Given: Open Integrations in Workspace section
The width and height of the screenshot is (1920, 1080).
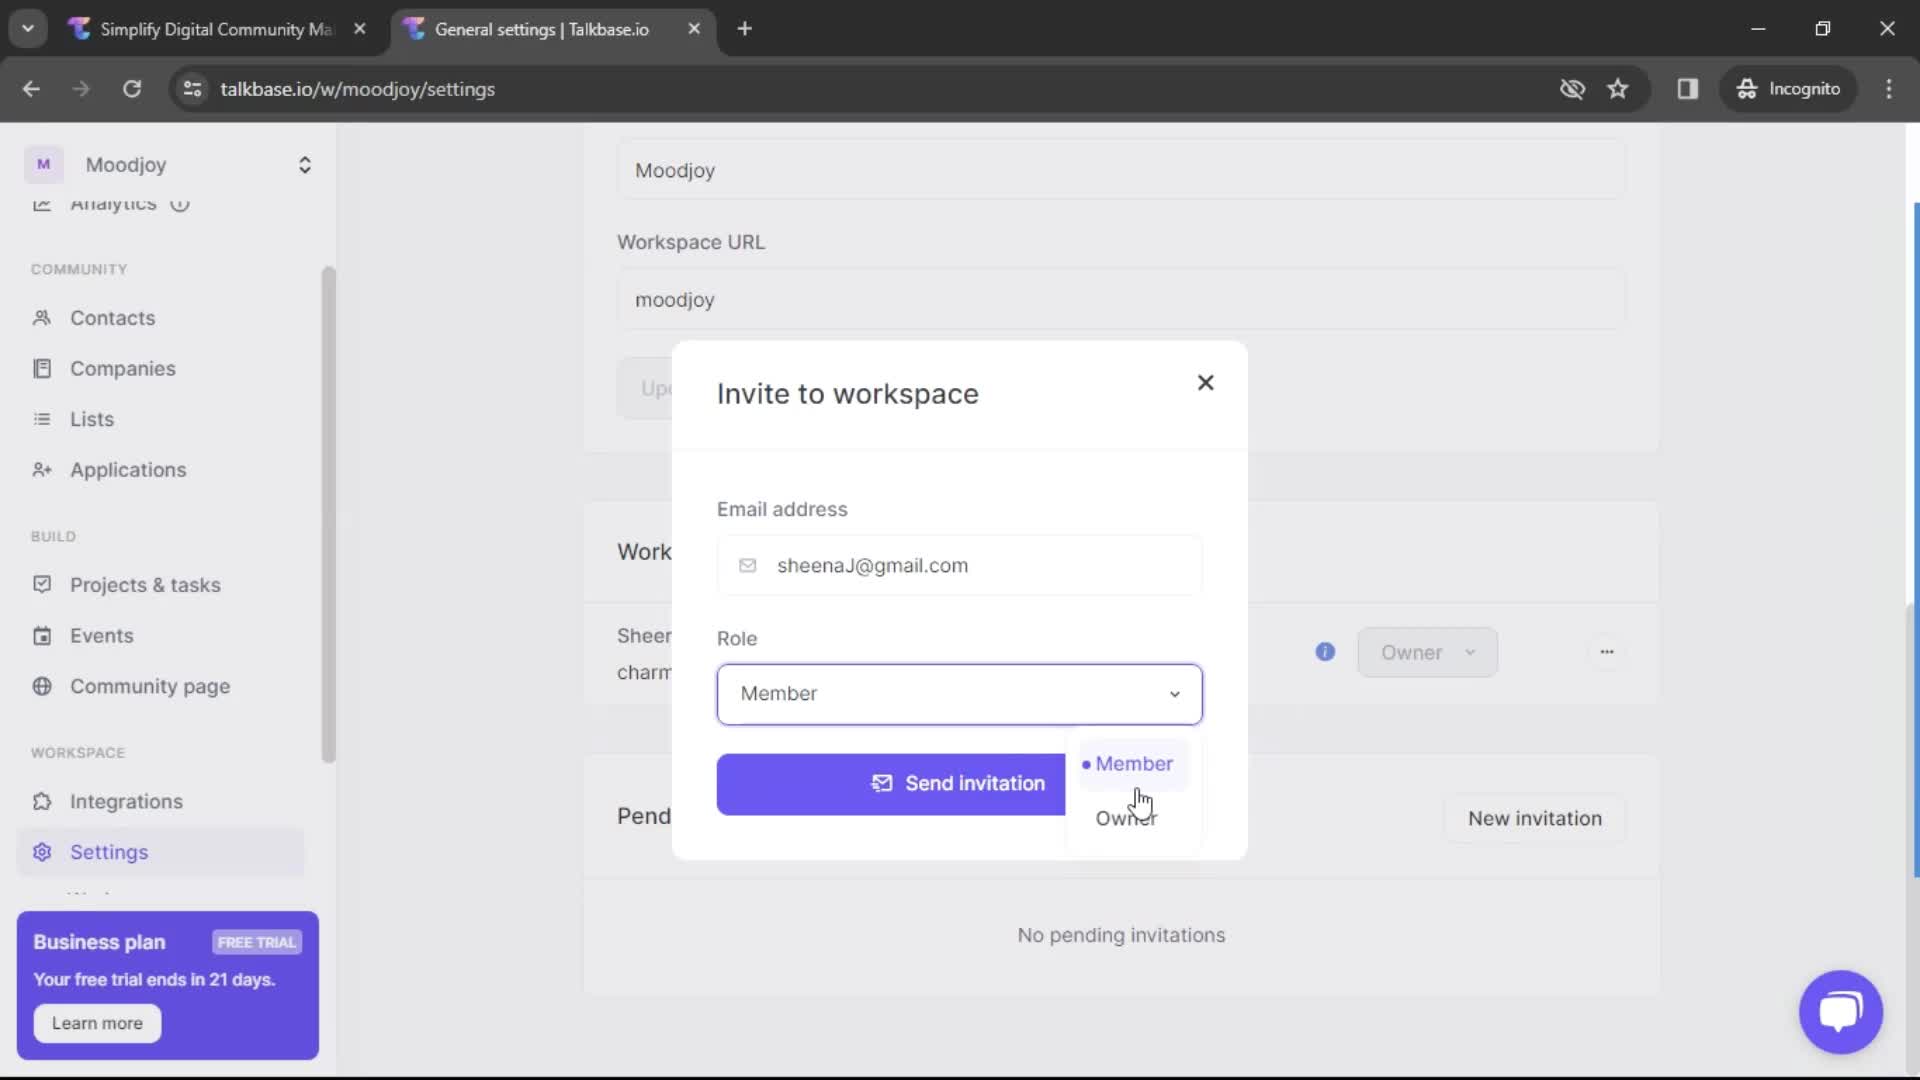Looking at the screenshot, I should (x=125, y=800).
